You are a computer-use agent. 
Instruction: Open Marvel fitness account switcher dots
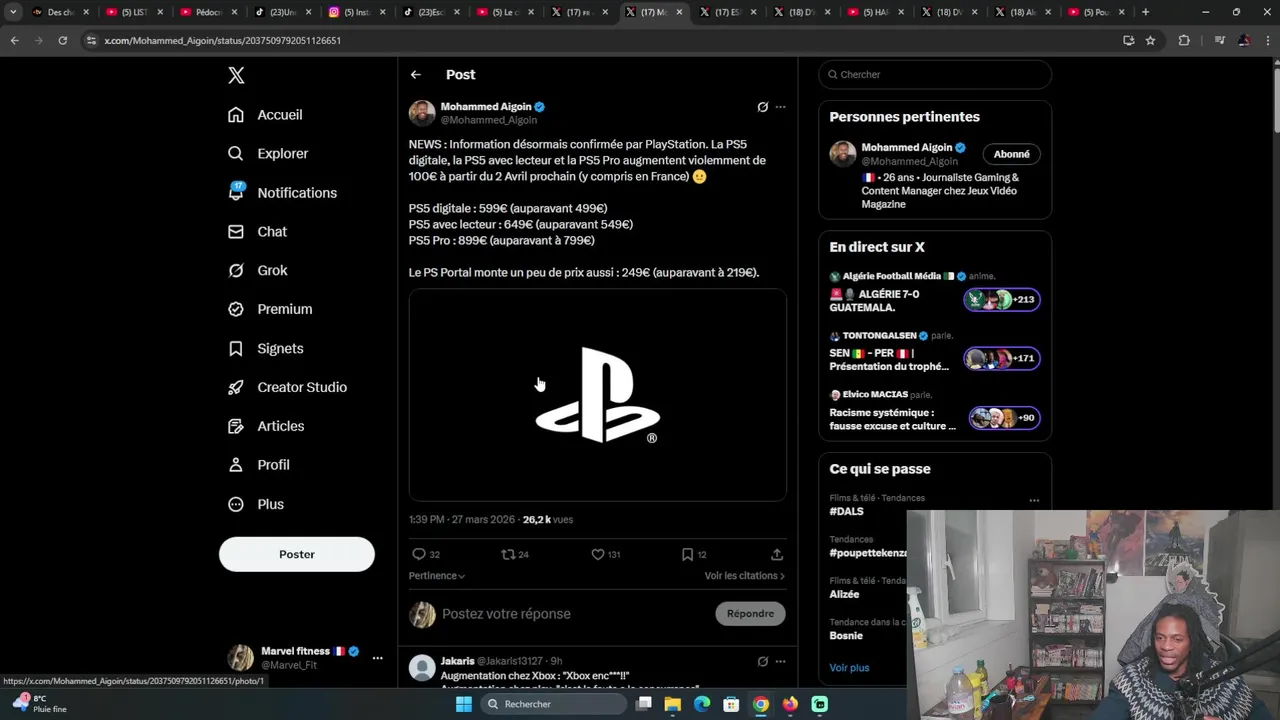coord(377,658)
